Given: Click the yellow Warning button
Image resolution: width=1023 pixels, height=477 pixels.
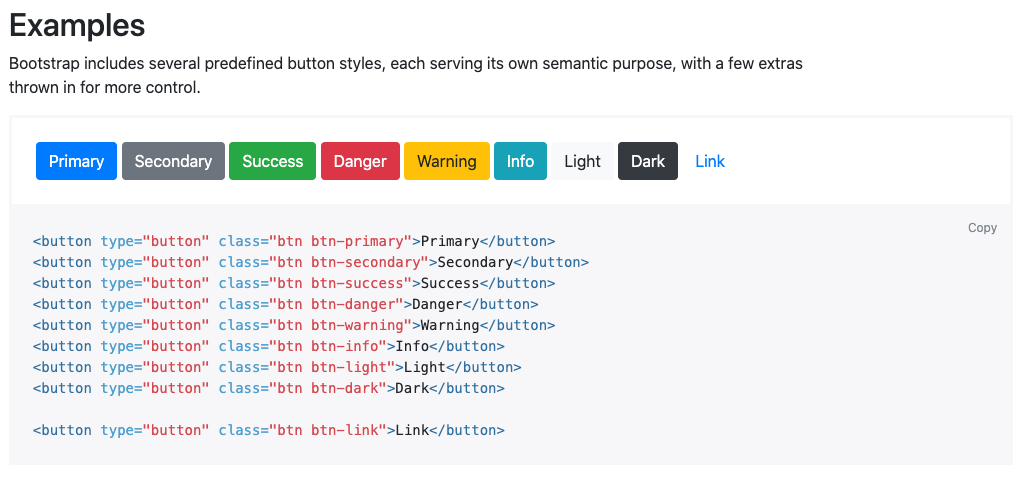Looking at the screenshot, I should (447, 161).
